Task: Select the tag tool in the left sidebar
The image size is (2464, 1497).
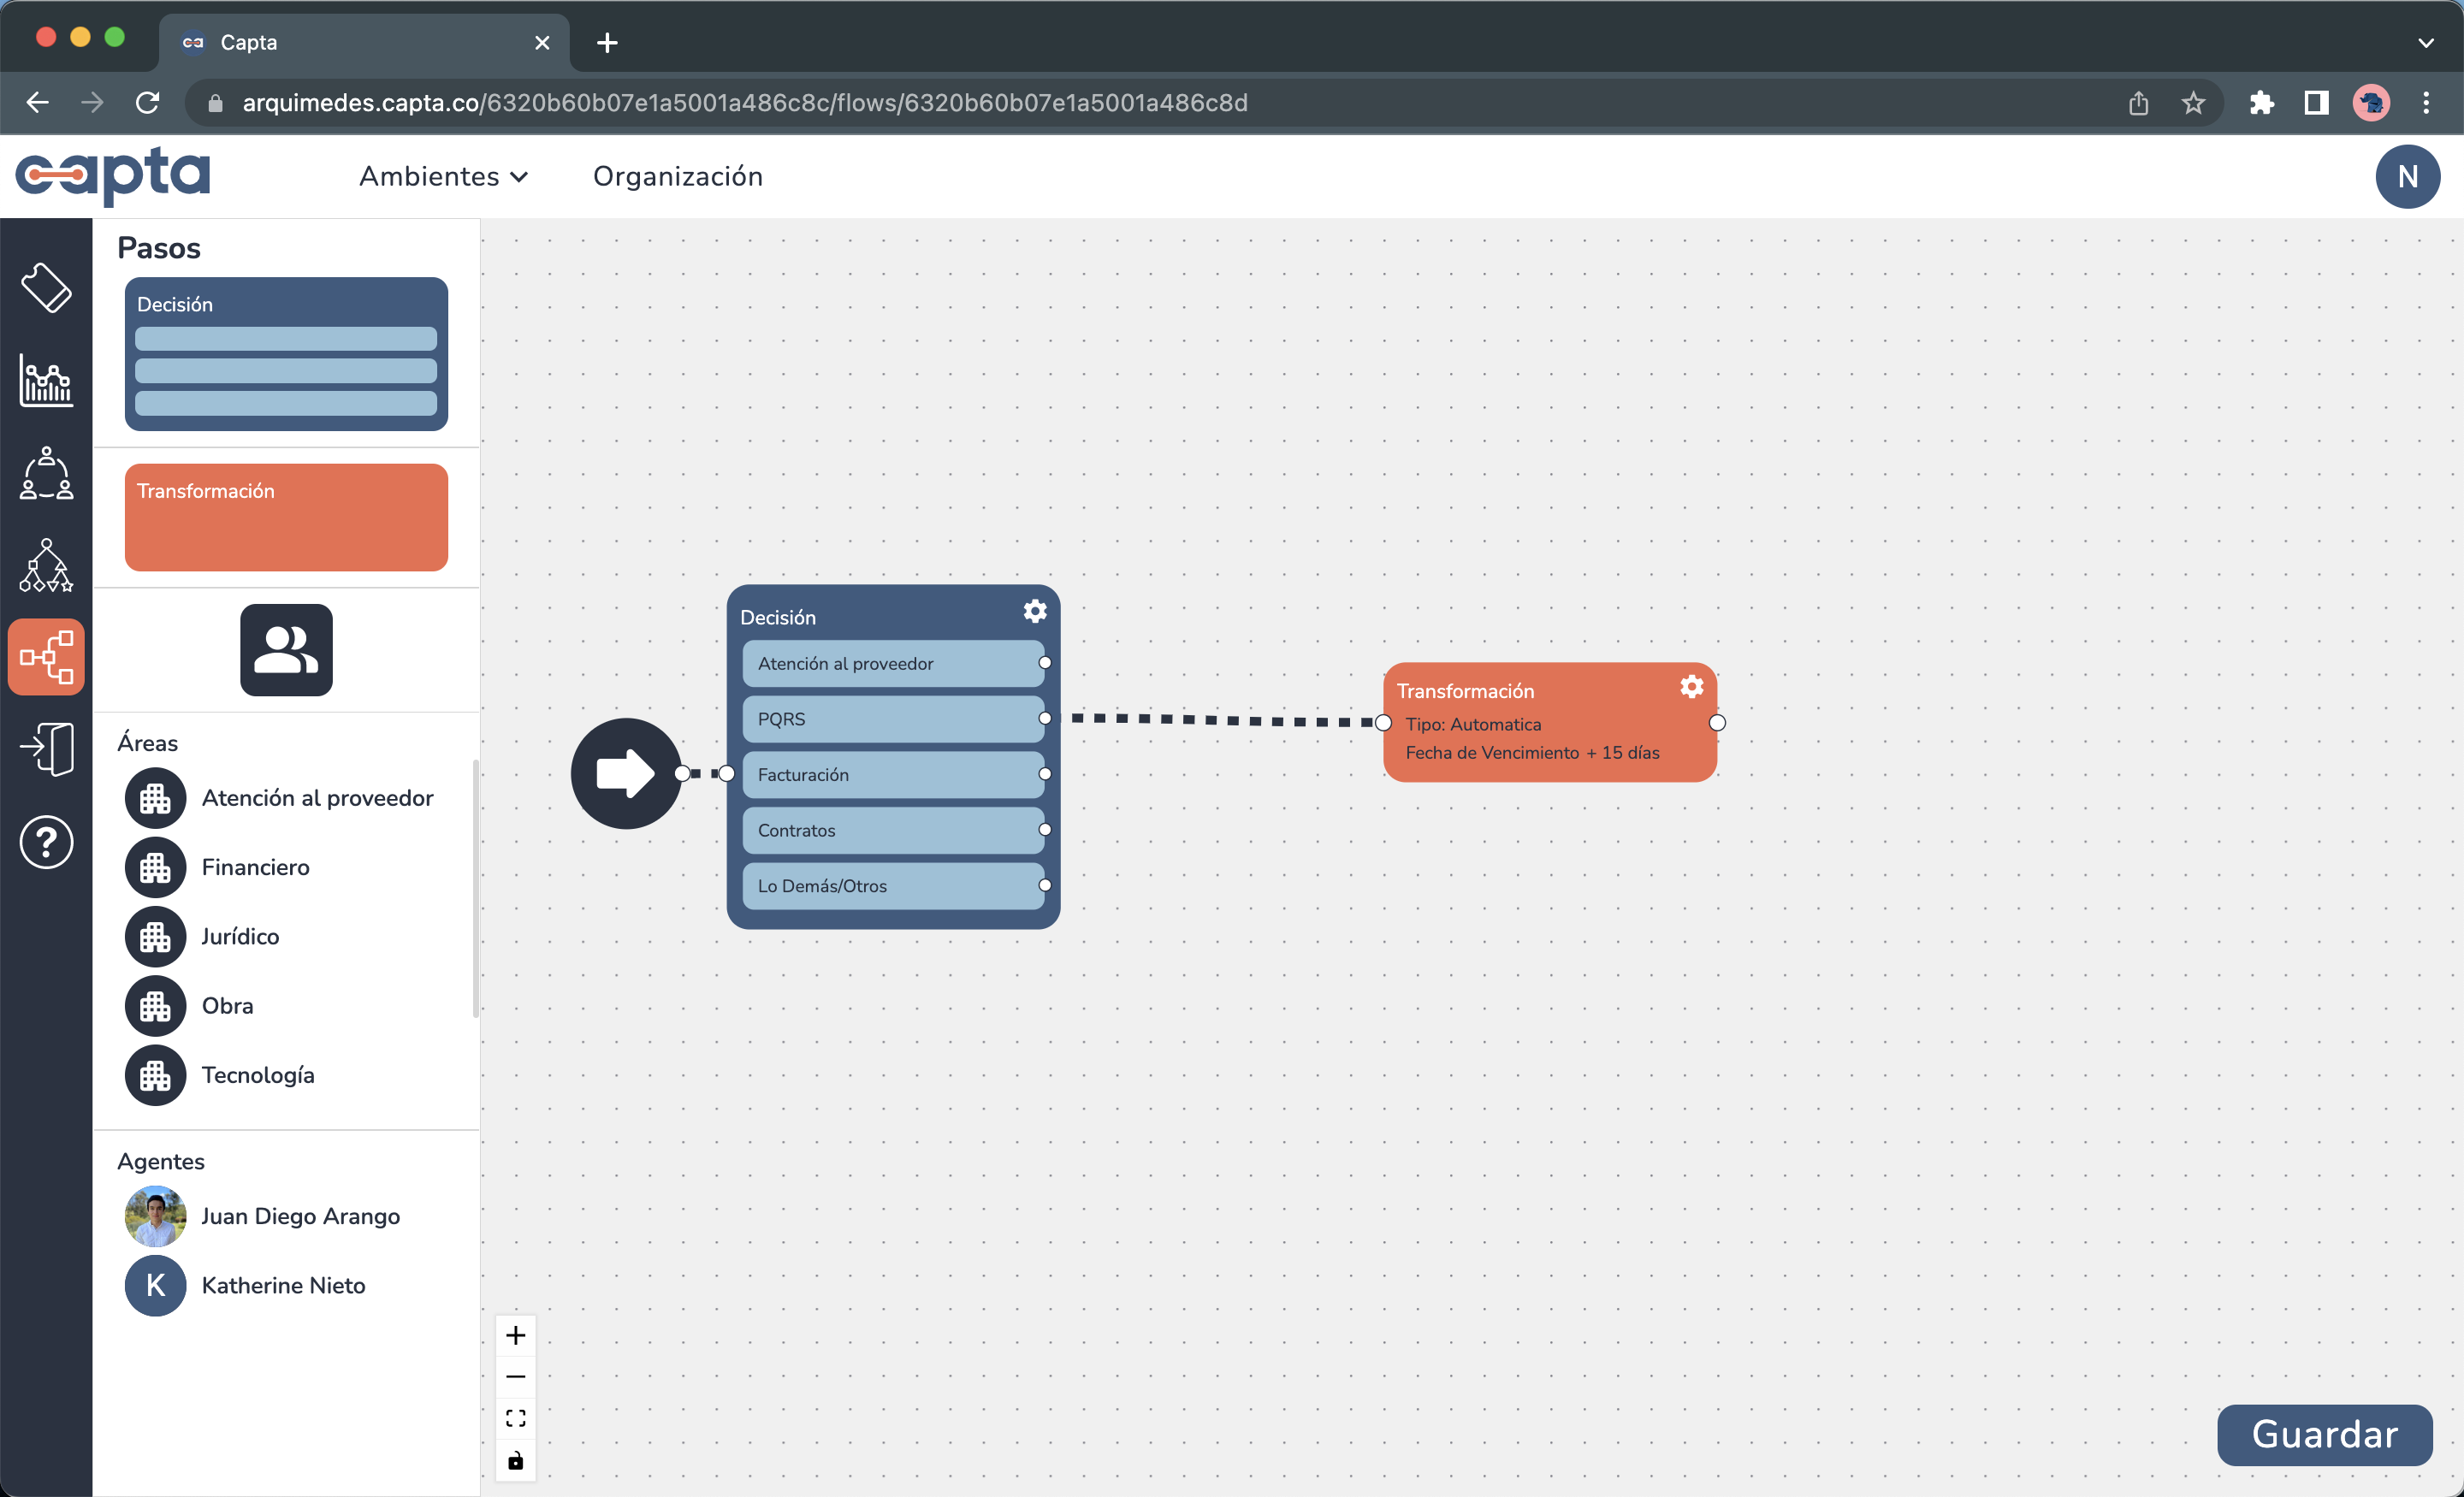Action: 47,288
